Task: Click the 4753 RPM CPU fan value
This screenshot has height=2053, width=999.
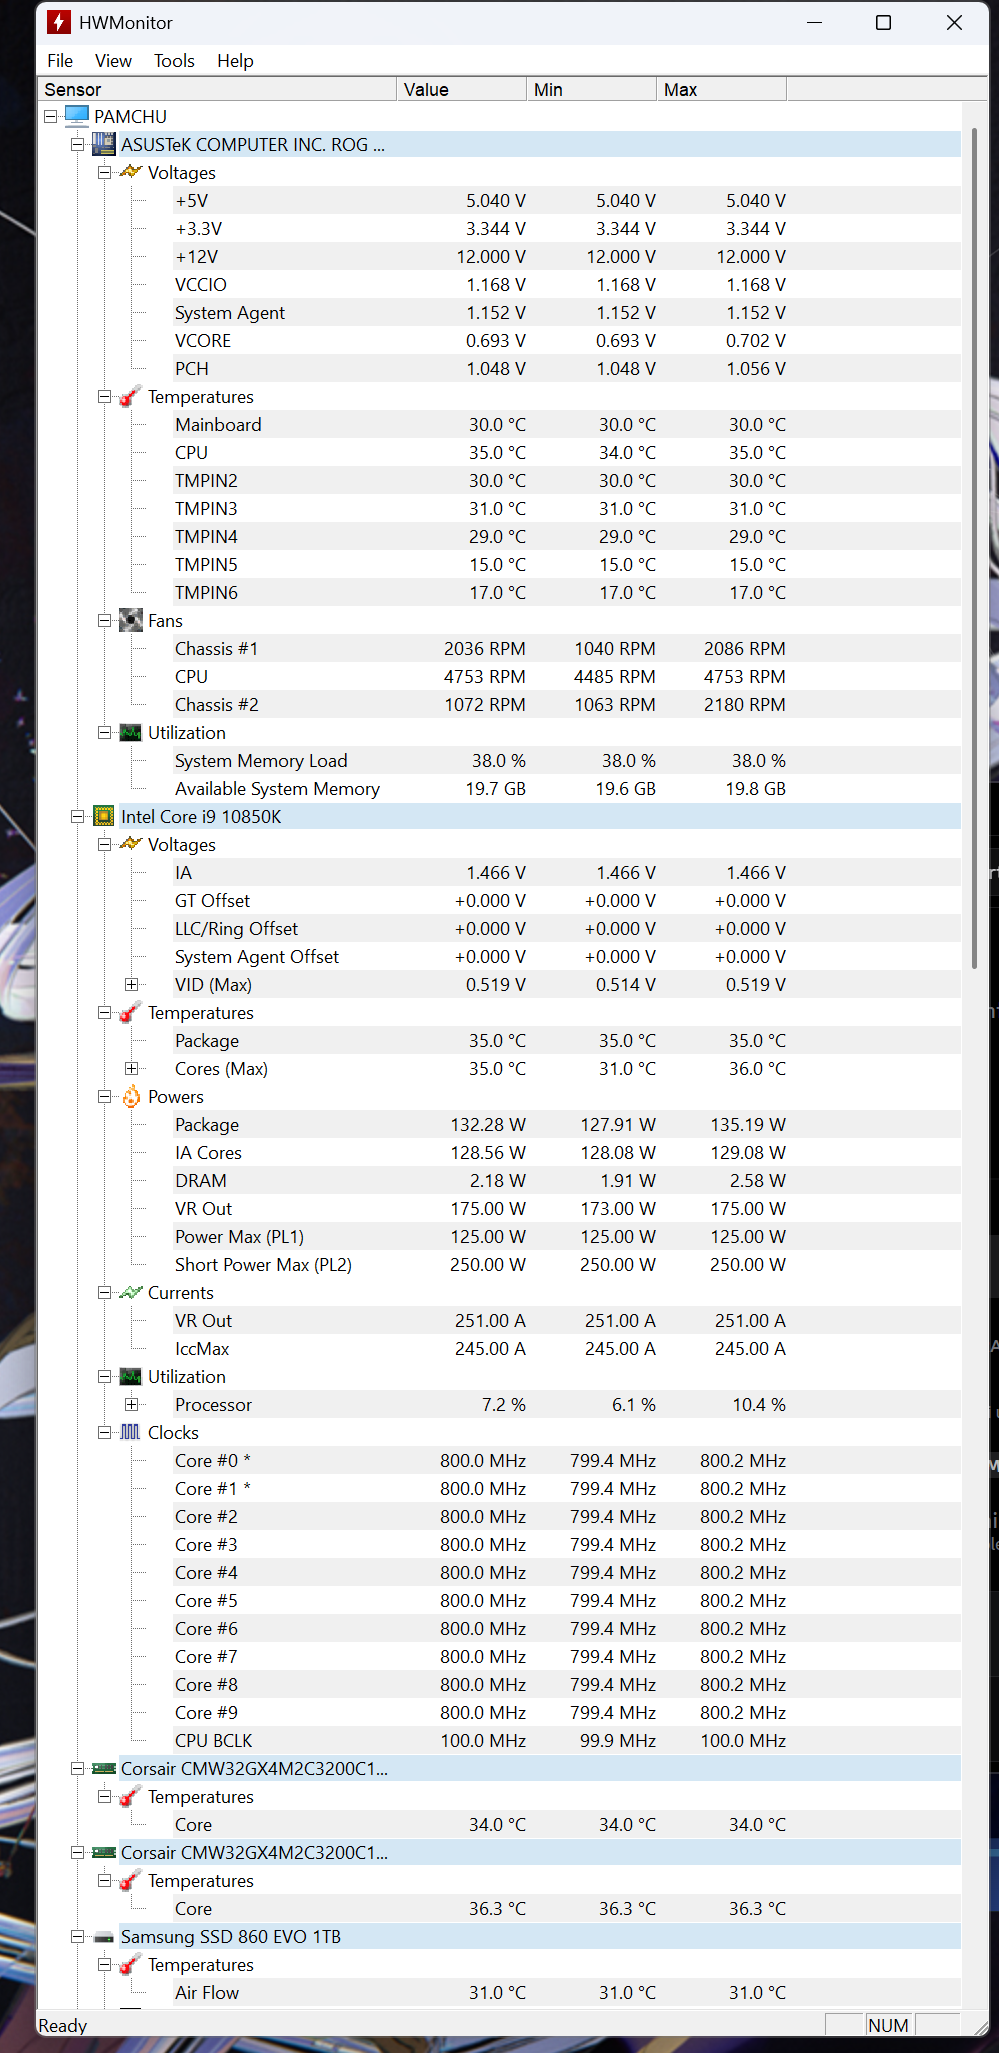Action: pos(485,676)
